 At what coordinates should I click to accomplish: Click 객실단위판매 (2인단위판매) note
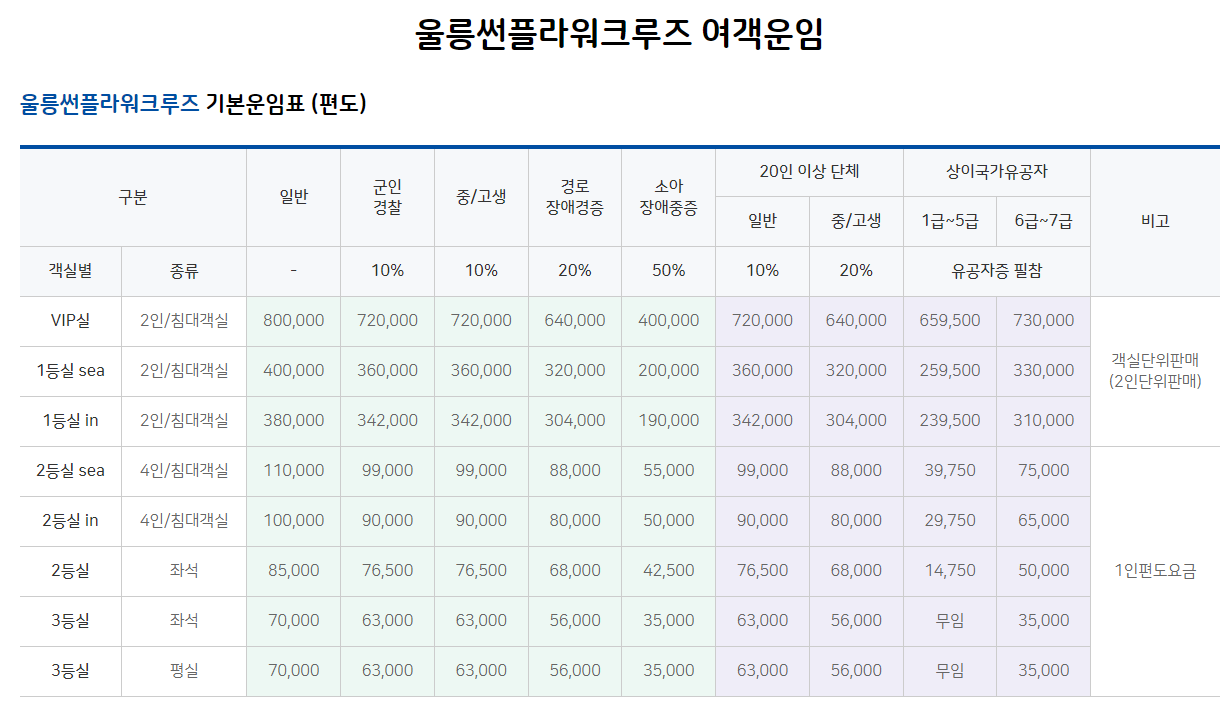click(x=1155, y=371)
